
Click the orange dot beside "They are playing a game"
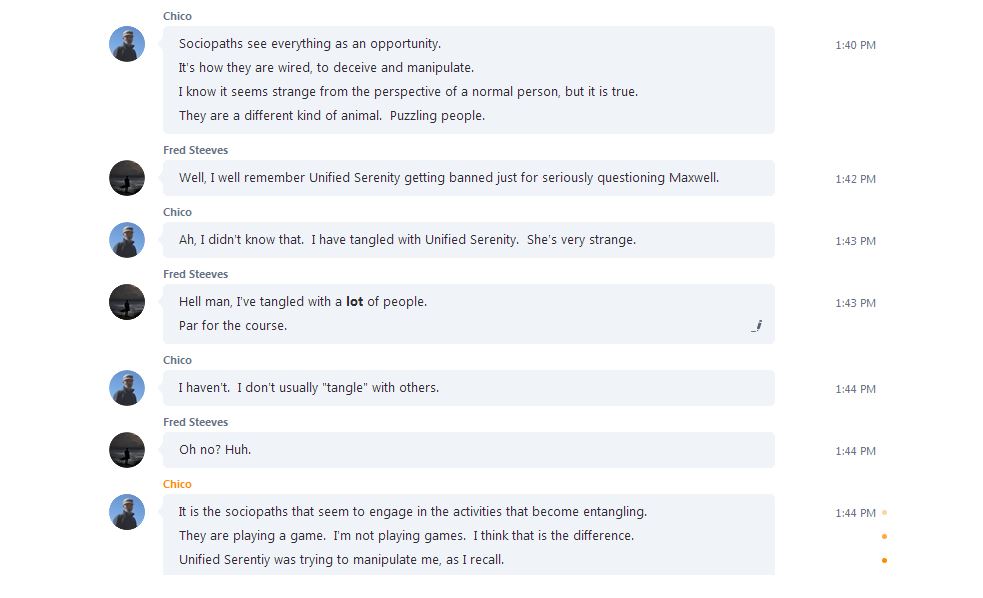(x=884, y=536)
